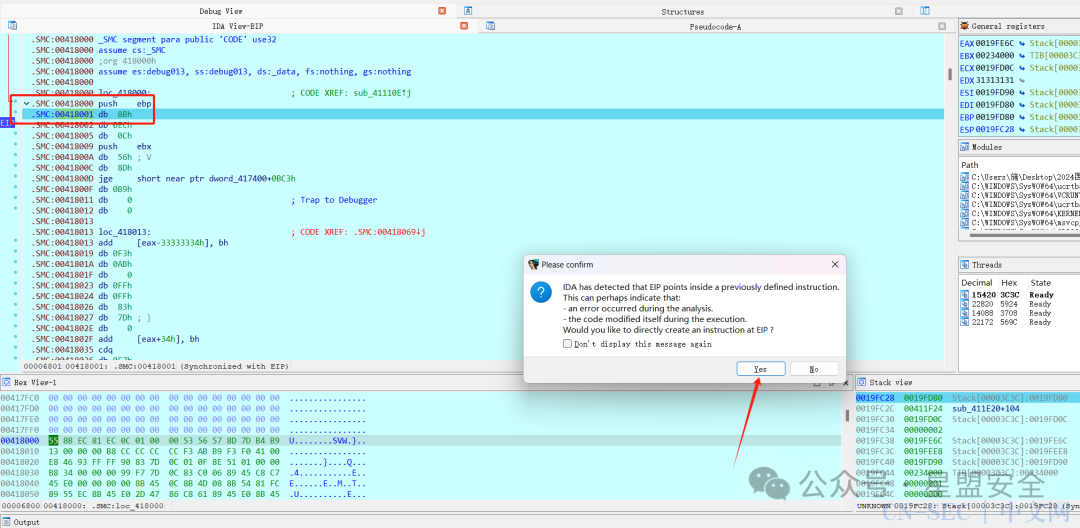Viewport: 1080px width, 528px height.
Task: Switch to the Pseudocode-A tab
Action: 715,26
